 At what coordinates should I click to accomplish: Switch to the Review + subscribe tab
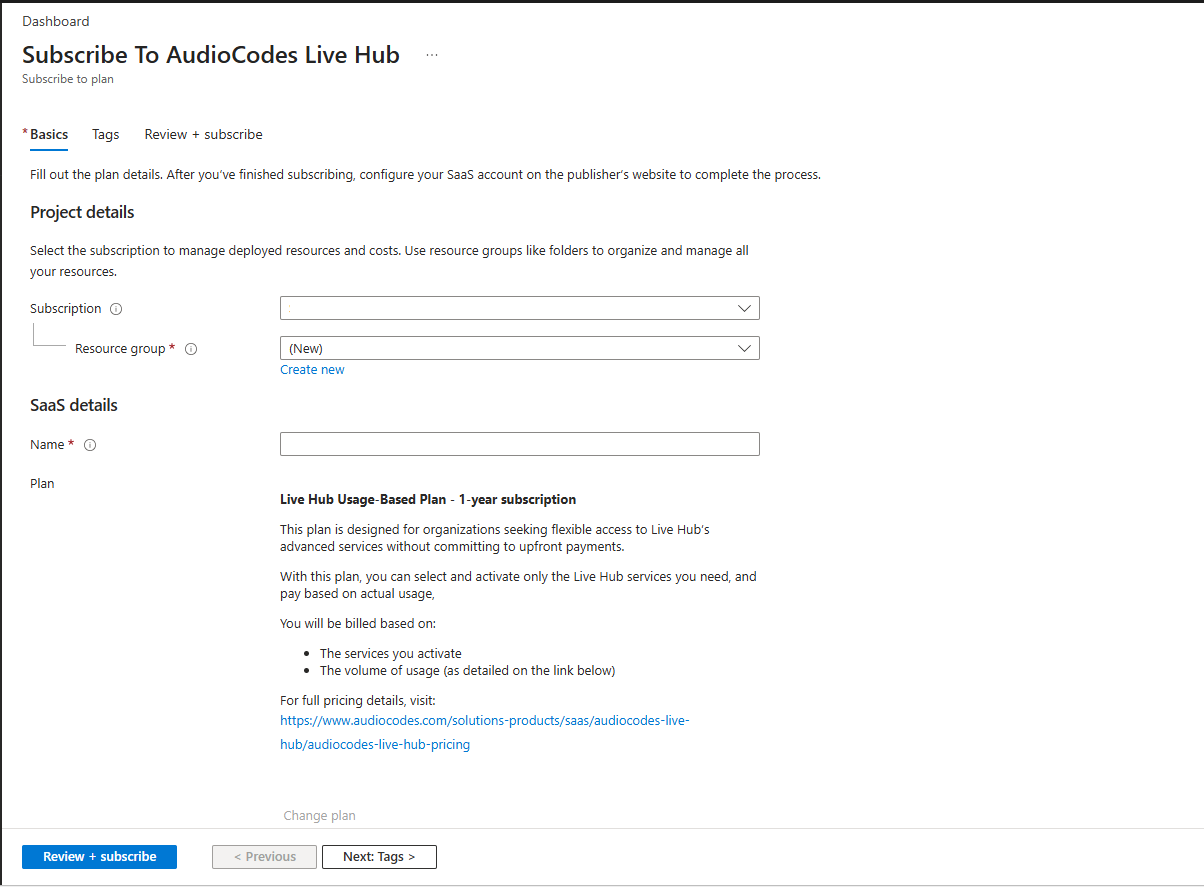[x=204, y=134]
